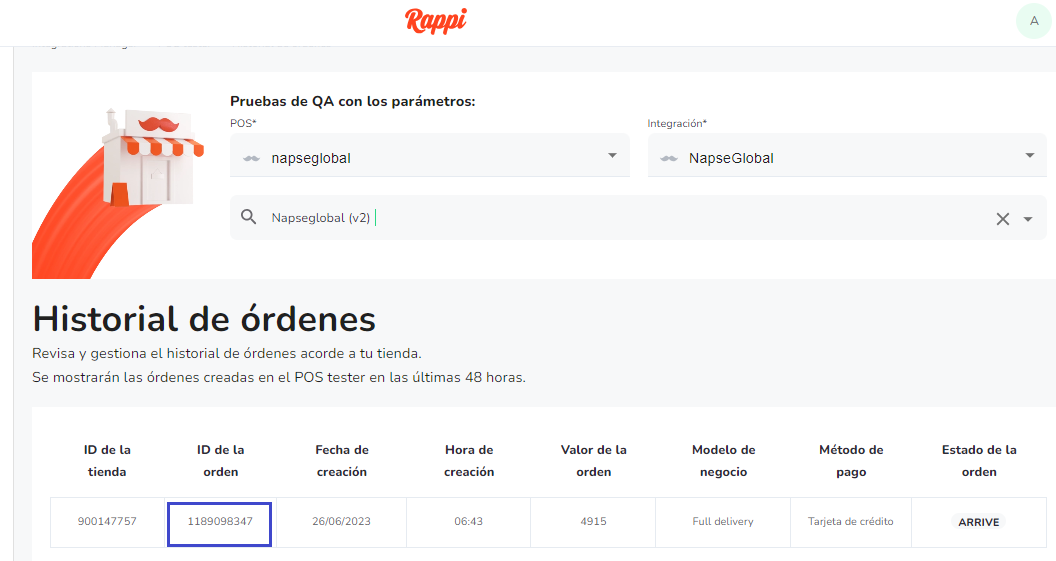
Task: Click the Pruebas de QA heading
Action: tap(353, 102)
